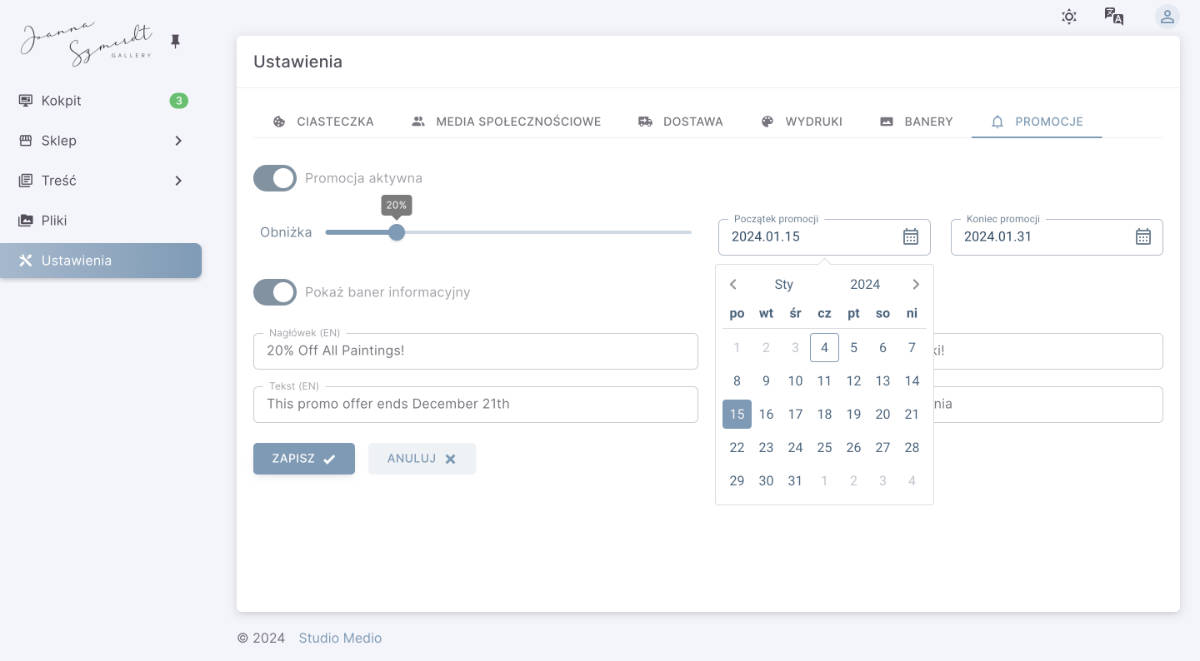Image resolution: width=1200 pixels, height=661 pixels.
Task: Pick calendar day 17
Action: pos(795,414)
